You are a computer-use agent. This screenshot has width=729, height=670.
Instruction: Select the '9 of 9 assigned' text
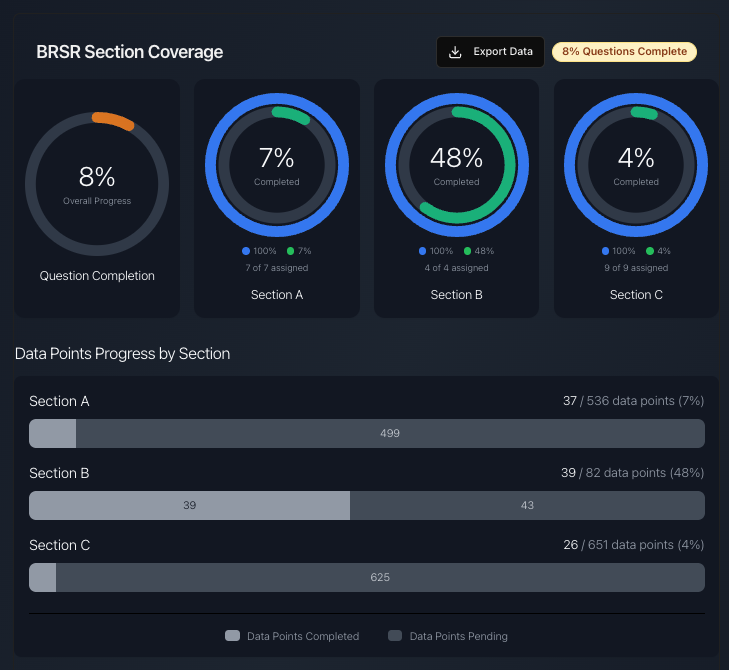[x=636, y=268]
